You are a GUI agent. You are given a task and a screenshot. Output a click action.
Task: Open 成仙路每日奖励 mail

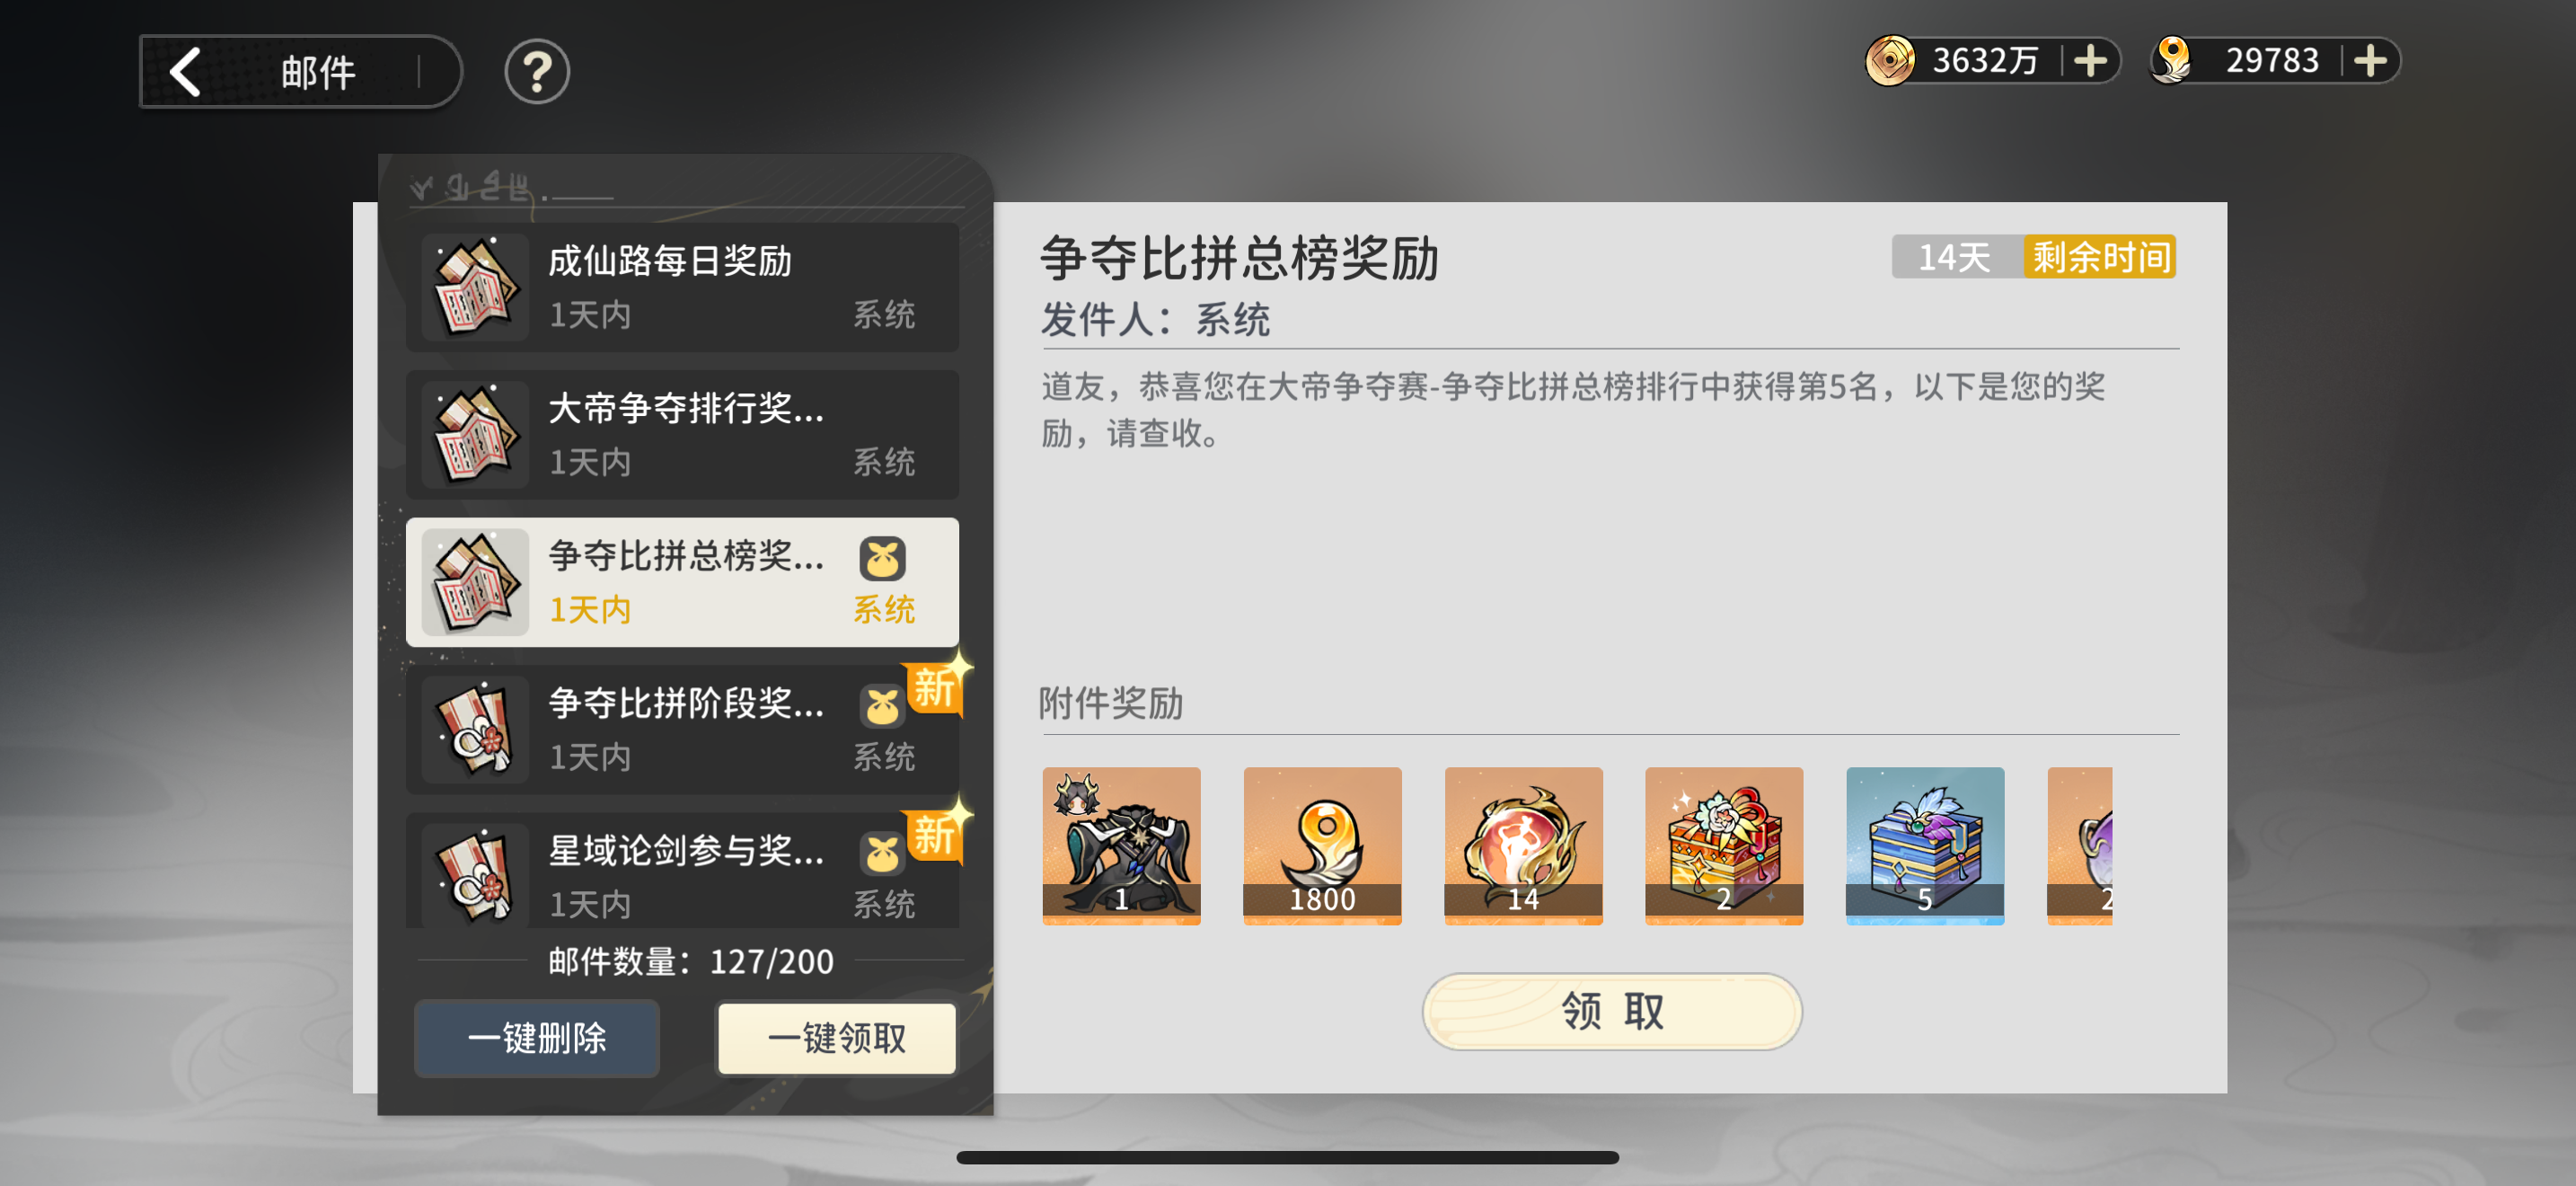682,287
